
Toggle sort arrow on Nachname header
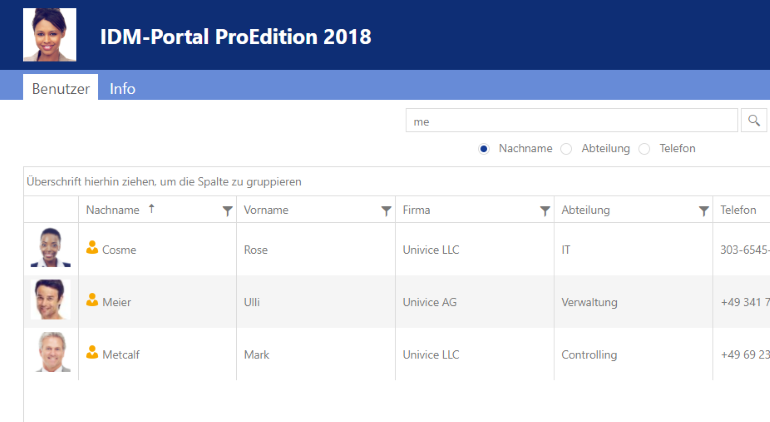pyautogui.click(x=152, y=209)
